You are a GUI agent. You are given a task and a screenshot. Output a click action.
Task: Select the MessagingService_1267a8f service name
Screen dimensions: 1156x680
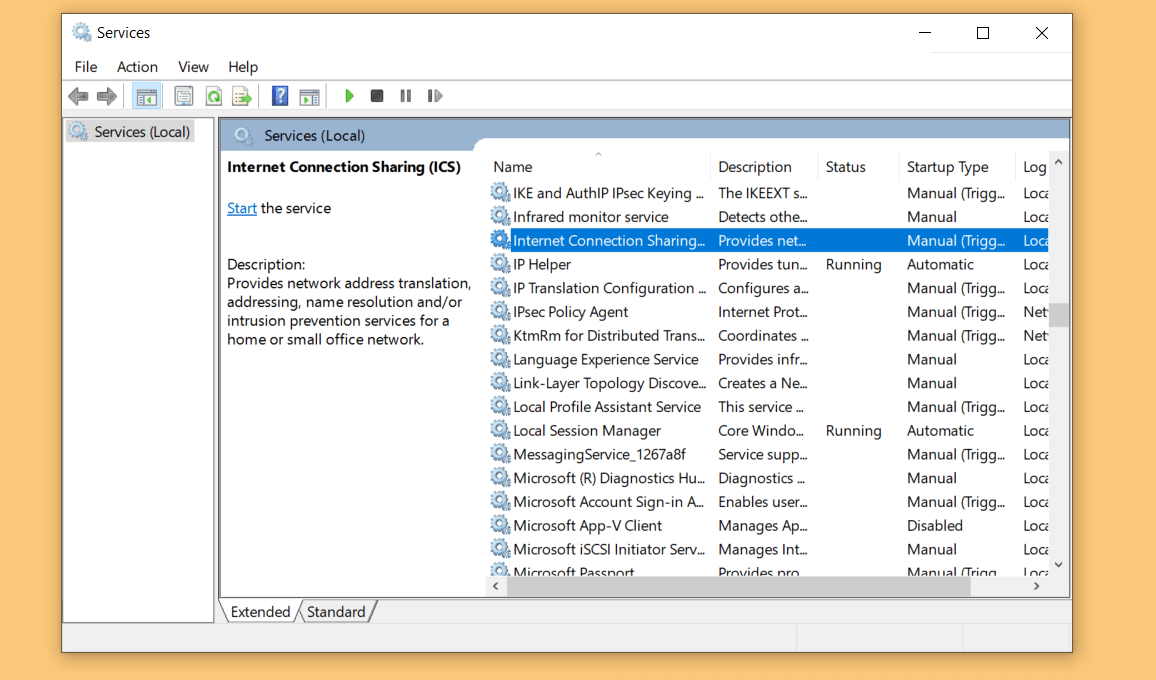pyautogui.click(x=599, y=454)
